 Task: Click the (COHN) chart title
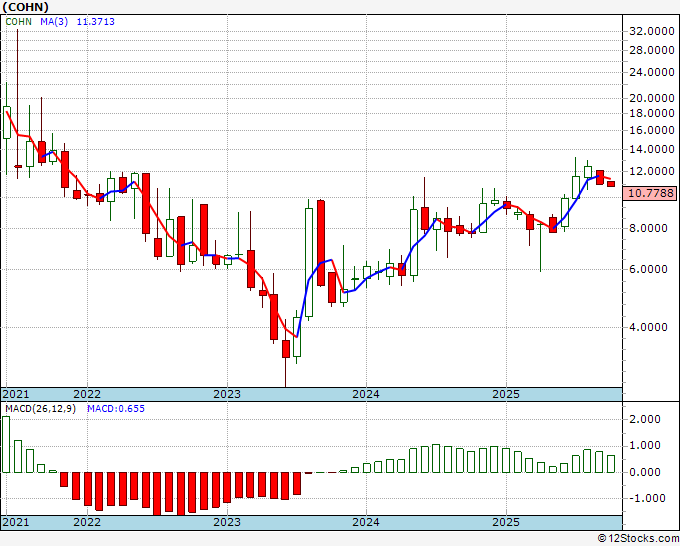click(25, 7)
